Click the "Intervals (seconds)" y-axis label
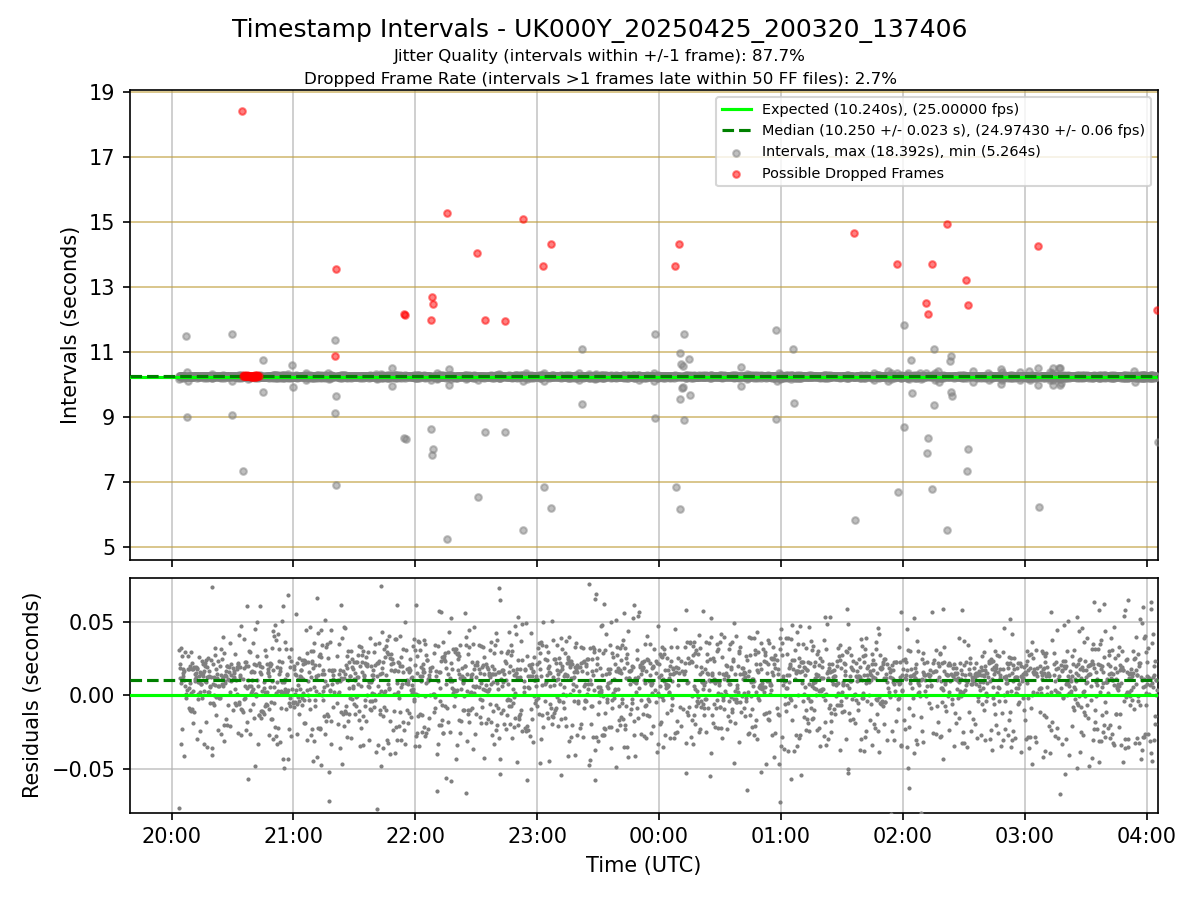1200x900 pixels. (x=70, y=325)
